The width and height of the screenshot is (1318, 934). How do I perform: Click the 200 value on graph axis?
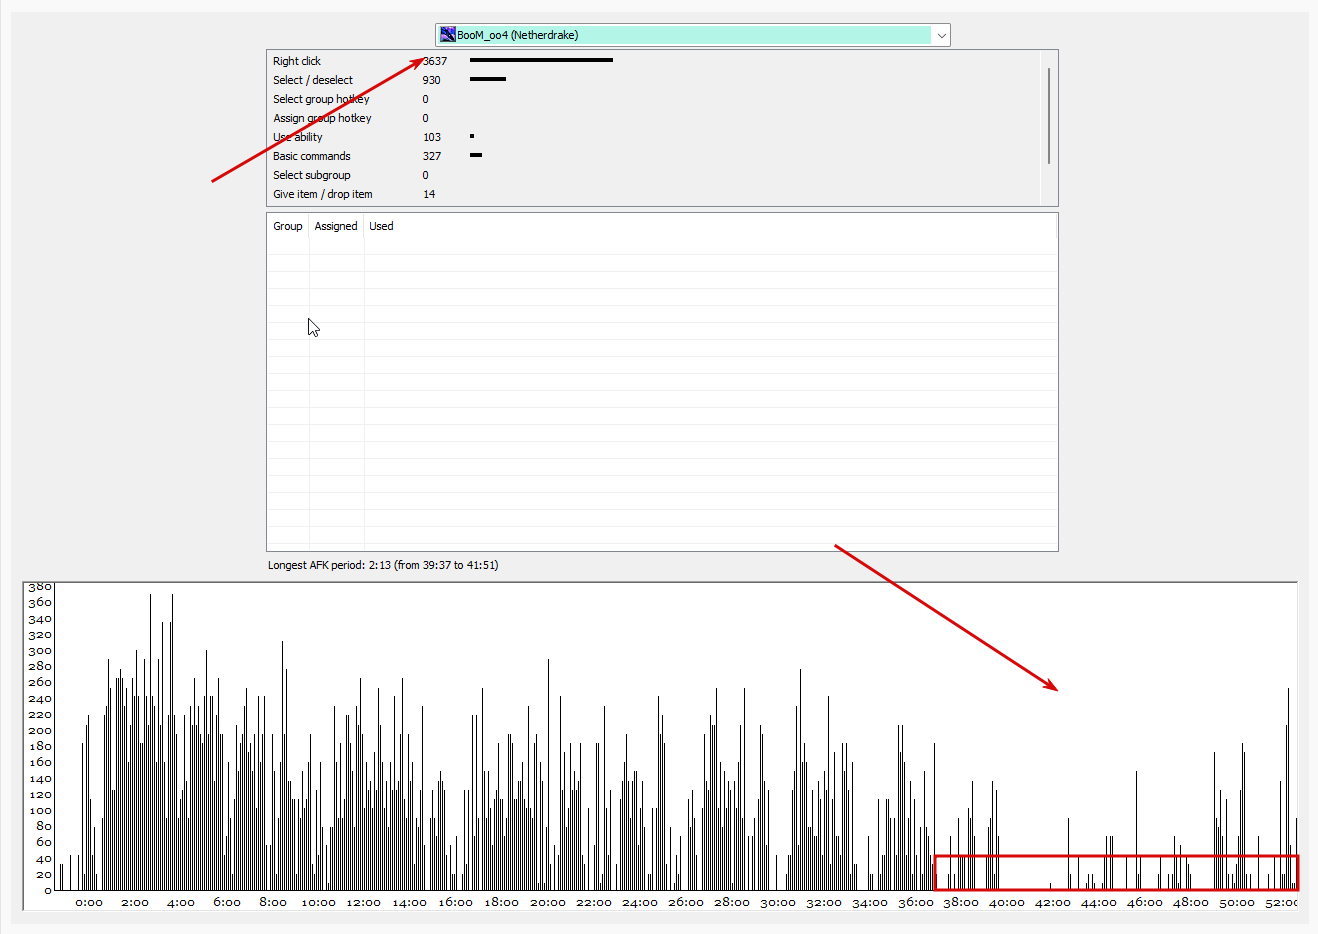click(x=40, y=731)
